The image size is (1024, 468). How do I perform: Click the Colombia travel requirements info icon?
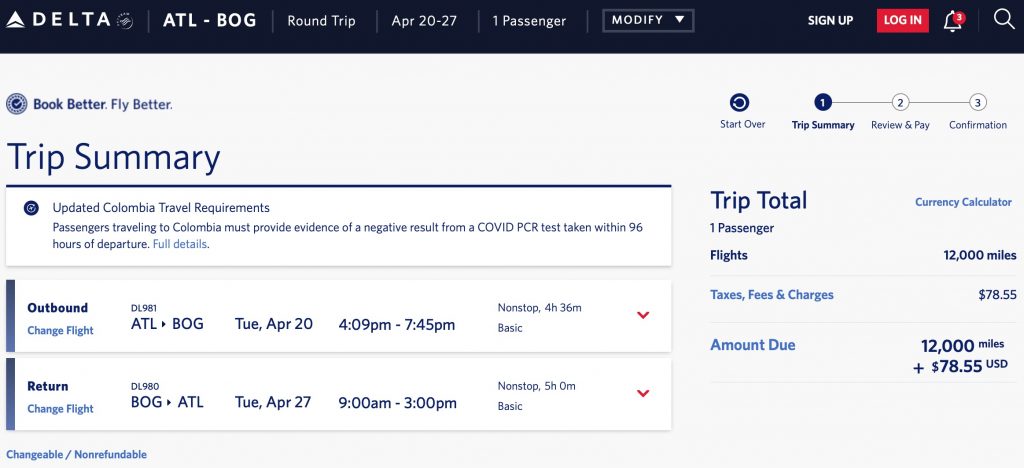click(31, 208)
